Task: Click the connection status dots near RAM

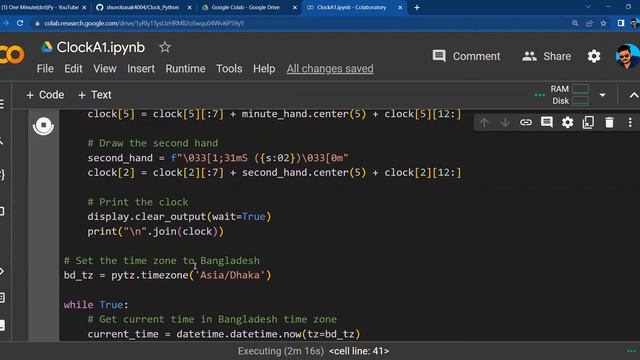Action: tap(540, 95)
